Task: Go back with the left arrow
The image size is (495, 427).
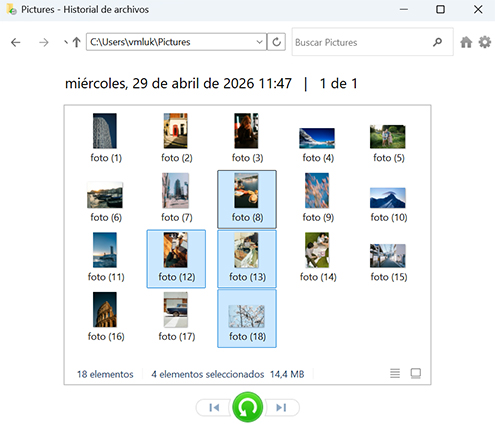Action: (16, 42)
